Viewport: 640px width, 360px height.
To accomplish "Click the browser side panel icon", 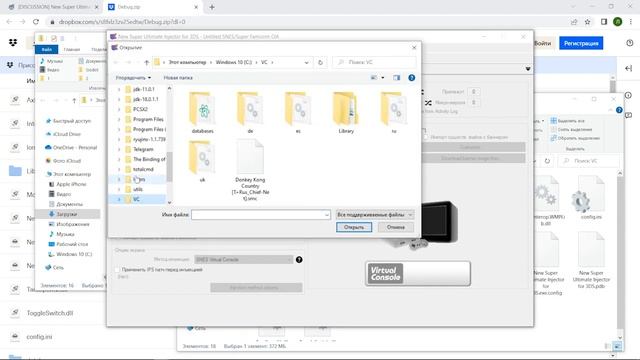I will click(604, 22).
